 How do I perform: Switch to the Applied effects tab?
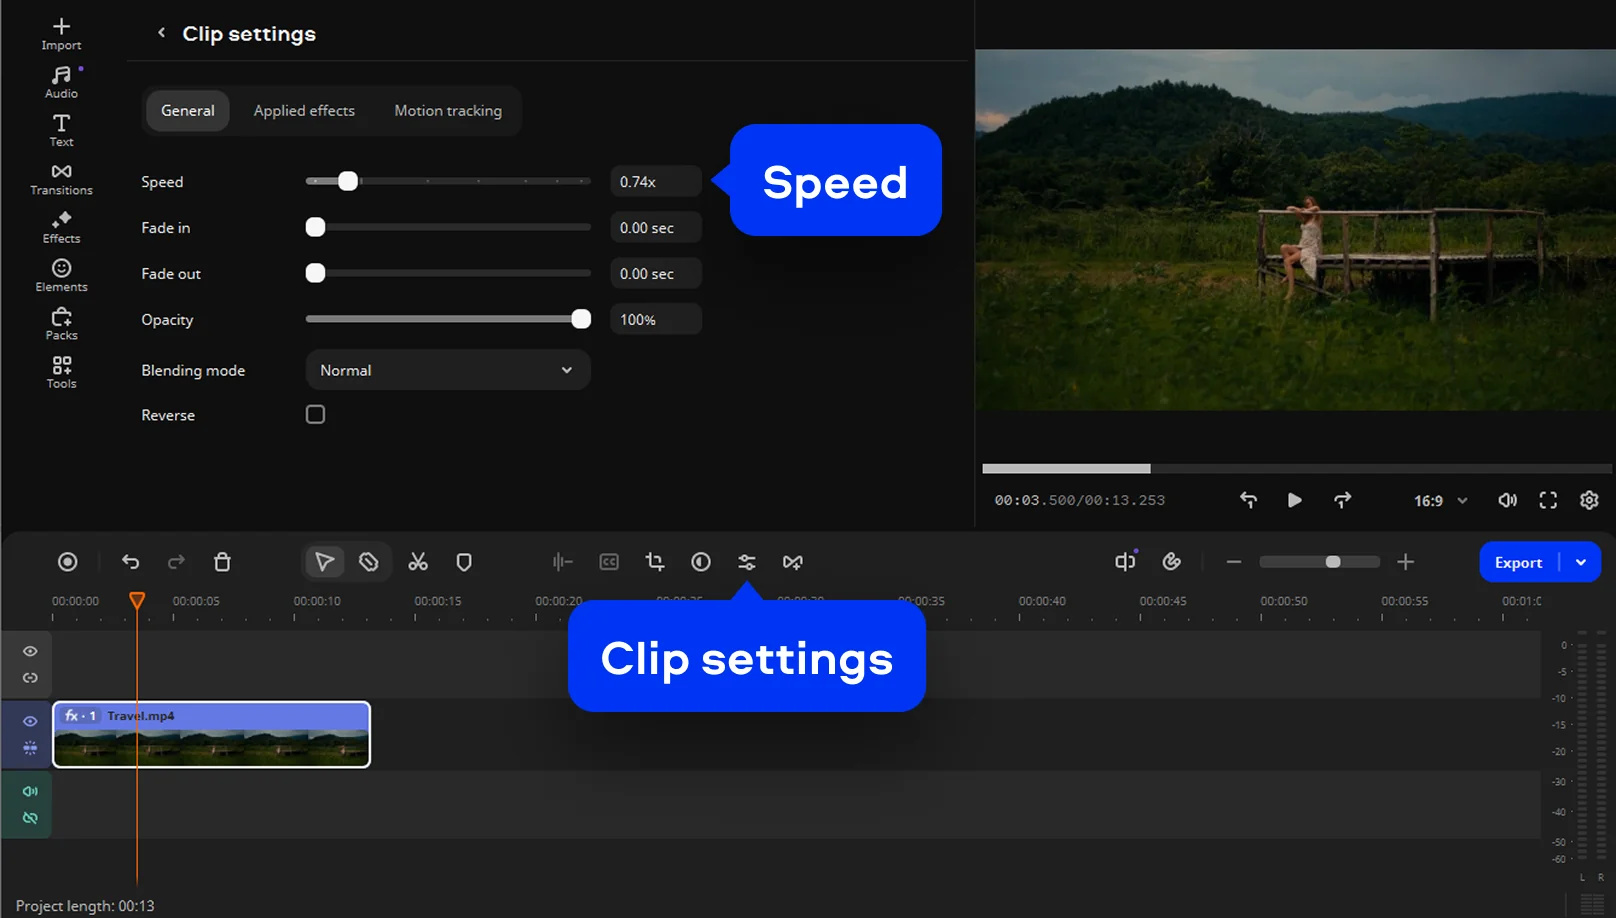tap(304, 111)
